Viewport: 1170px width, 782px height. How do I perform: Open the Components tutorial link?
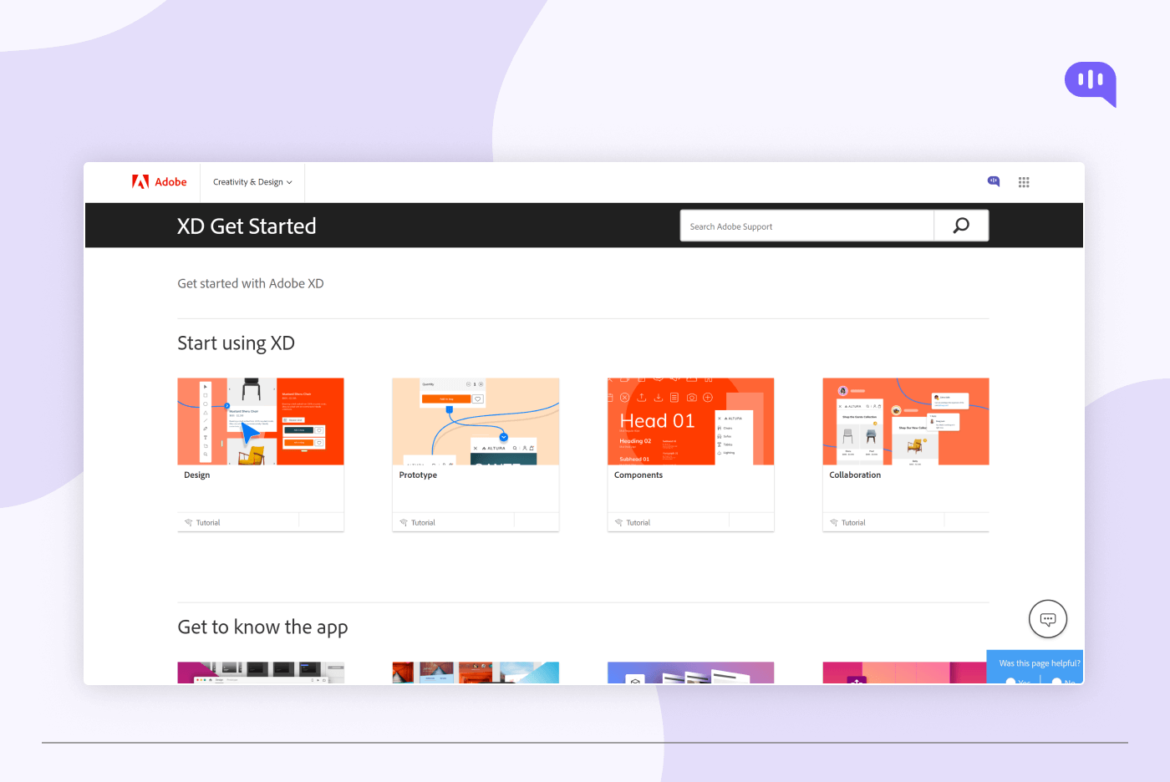[x=638, y=474]
